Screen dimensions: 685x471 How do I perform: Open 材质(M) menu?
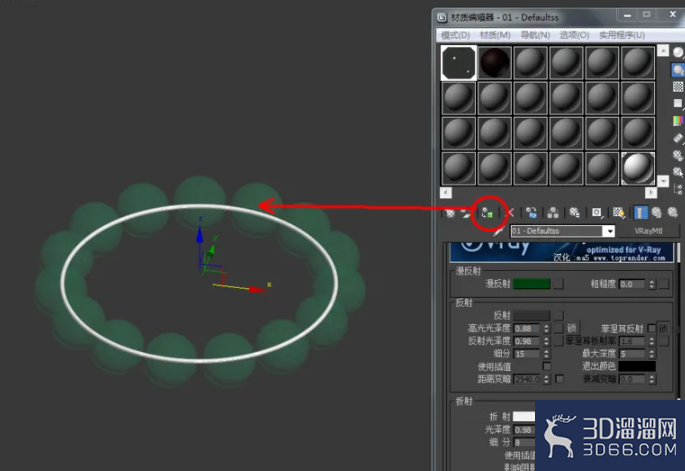click(x=495, y=35)
